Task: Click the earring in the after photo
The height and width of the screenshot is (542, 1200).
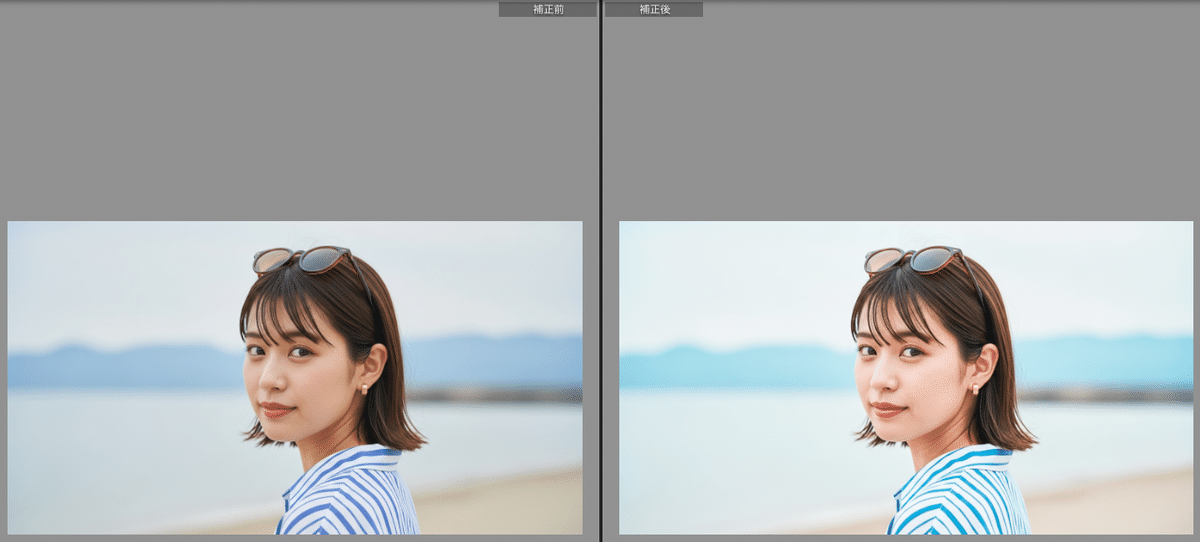Action: point(976,387)
